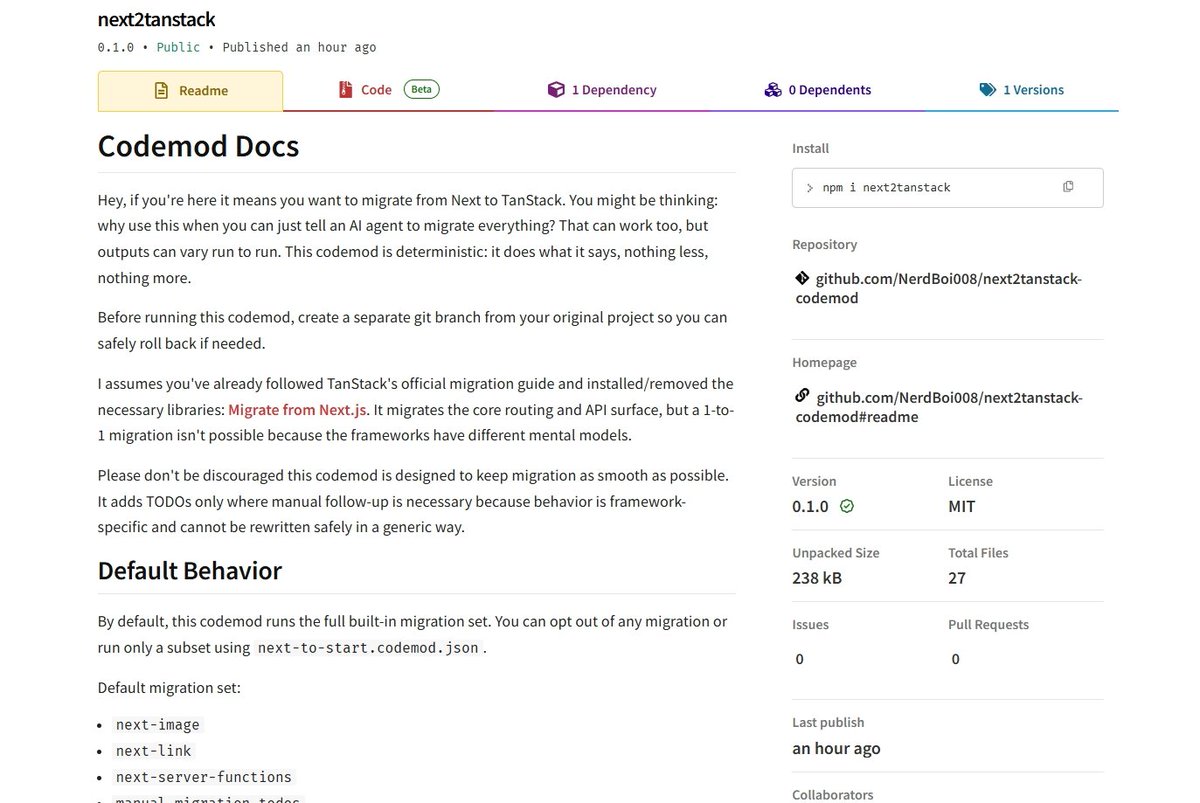Click the Codemod Docs heading
This screenshot has height=803, width=1200.
tap(198, 146)
